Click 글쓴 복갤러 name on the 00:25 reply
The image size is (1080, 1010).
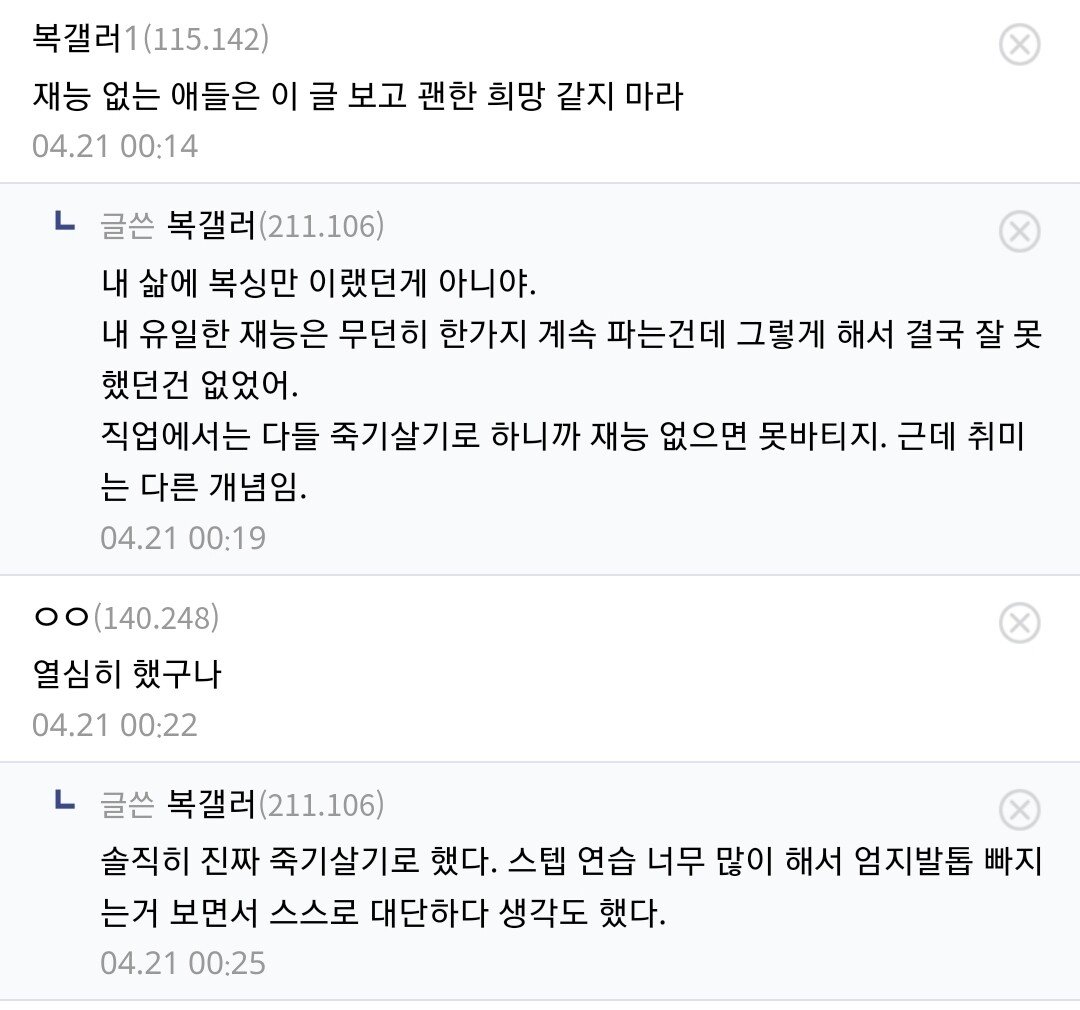[x=212, y=804]
